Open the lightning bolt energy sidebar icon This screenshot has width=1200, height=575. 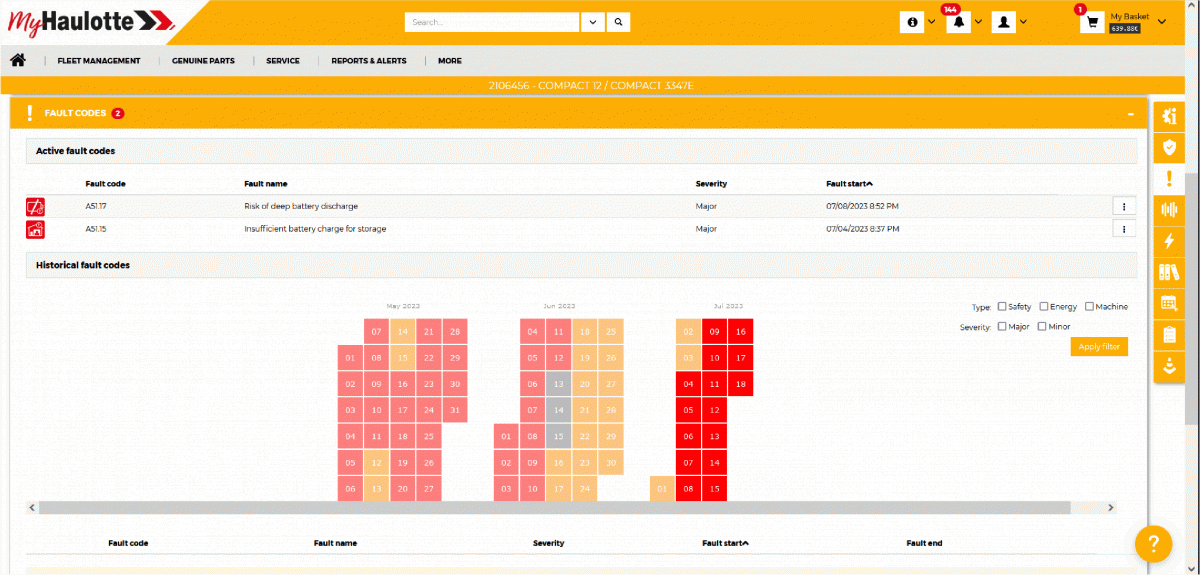[1167, 241]
